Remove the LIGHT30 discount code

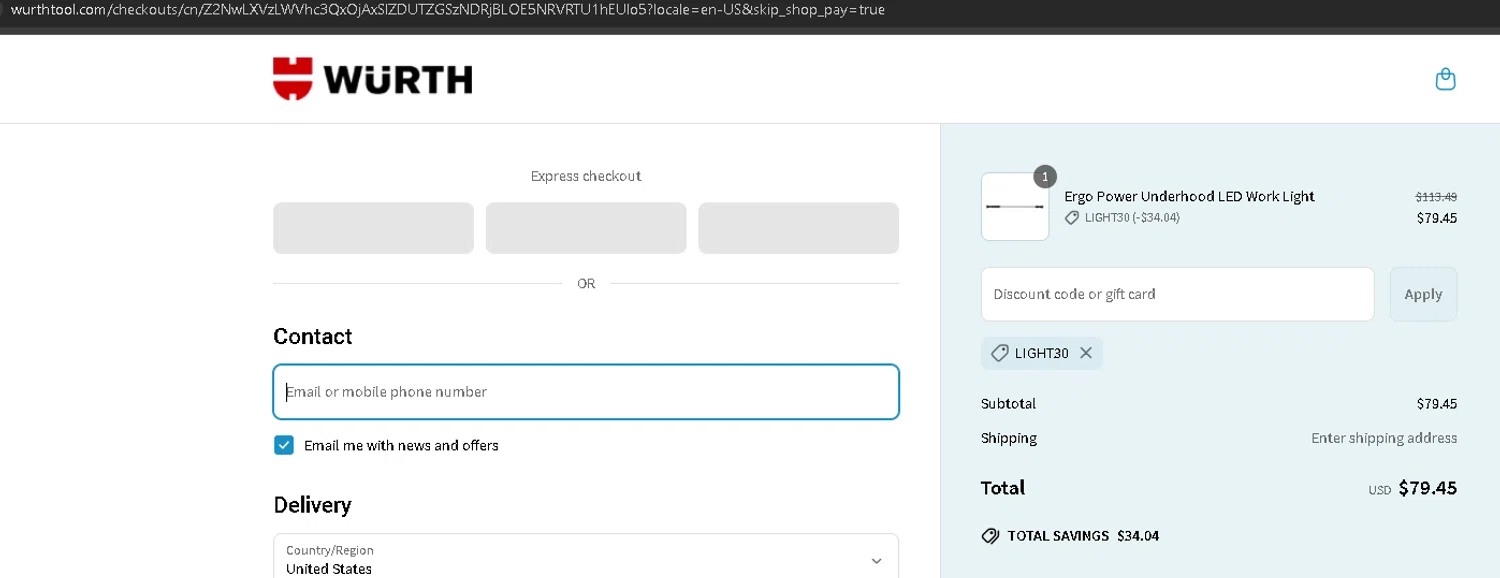point(1086,353)
